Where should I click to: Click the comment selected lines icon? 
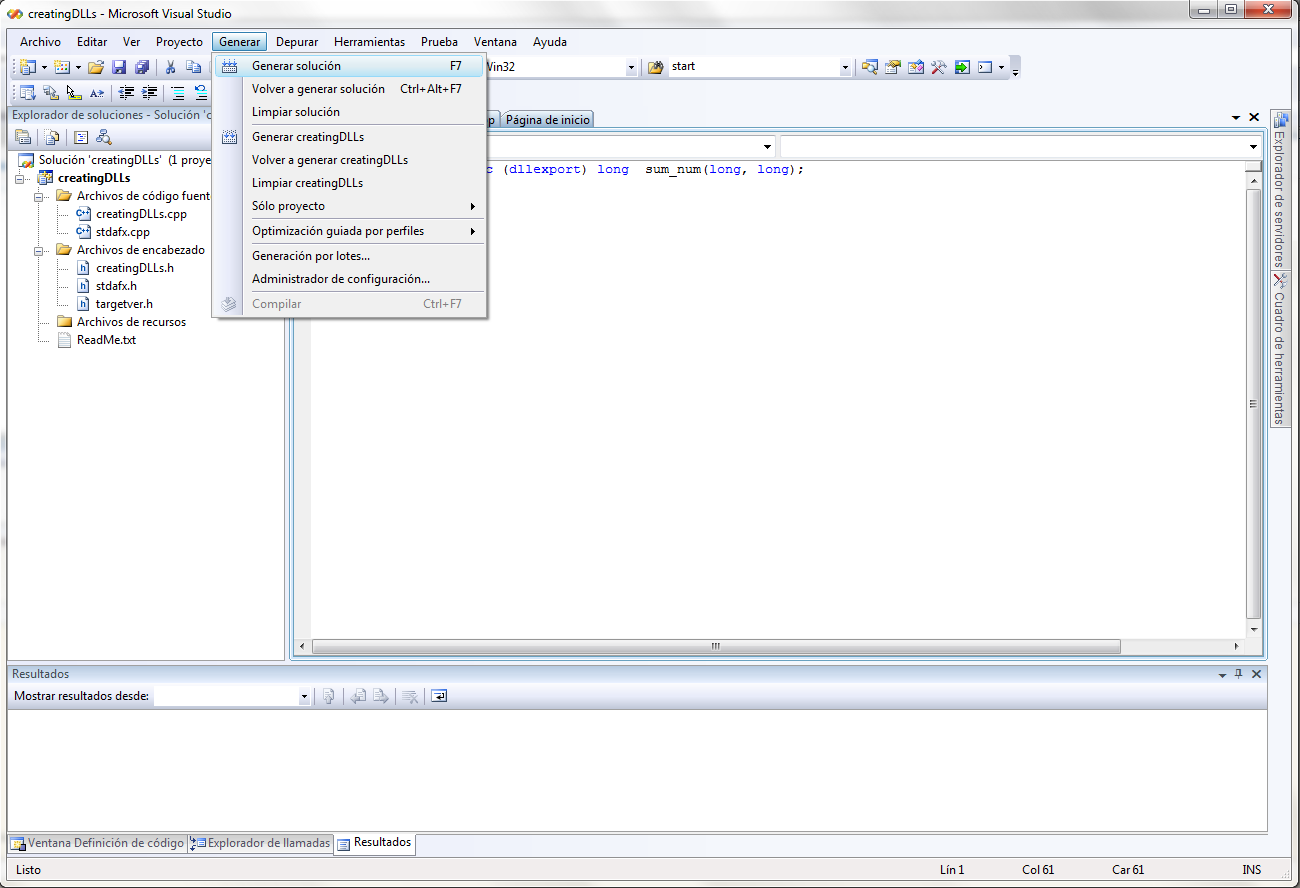[x=178, y=92]
